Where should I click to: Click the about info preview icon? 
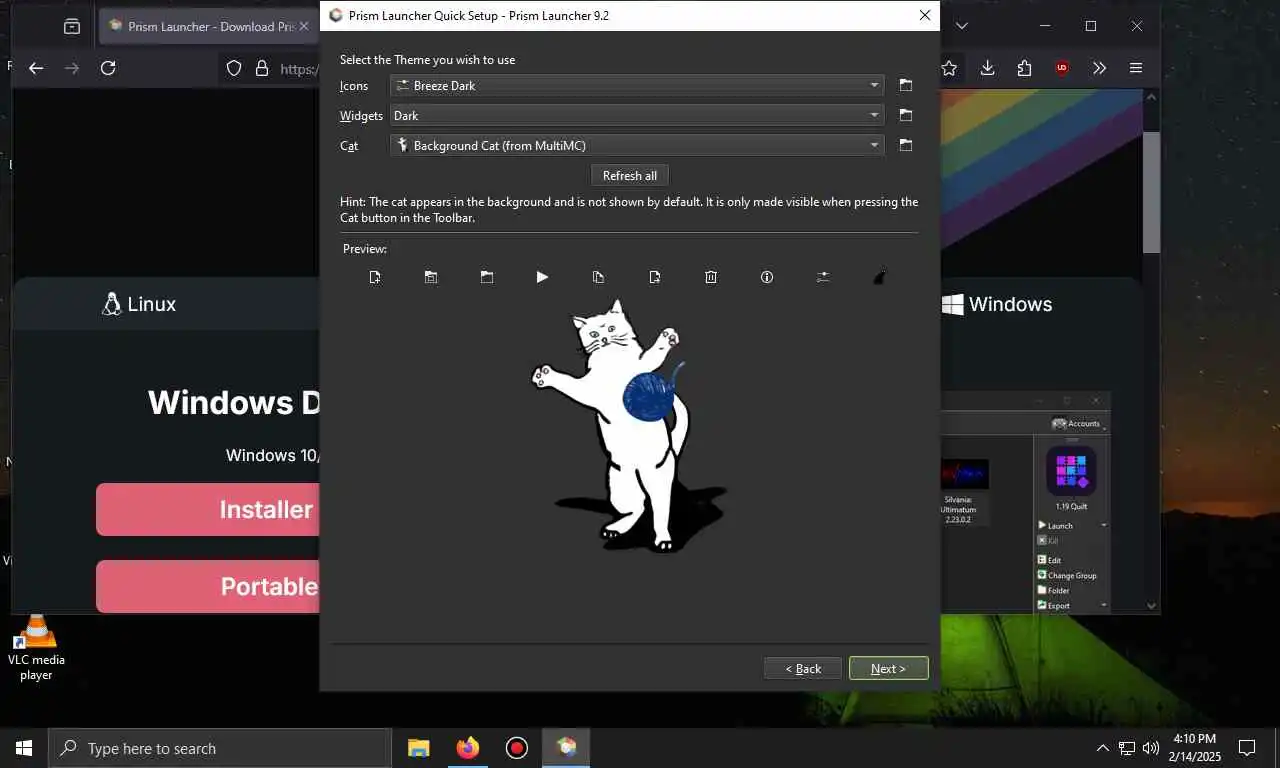point(767,277)
